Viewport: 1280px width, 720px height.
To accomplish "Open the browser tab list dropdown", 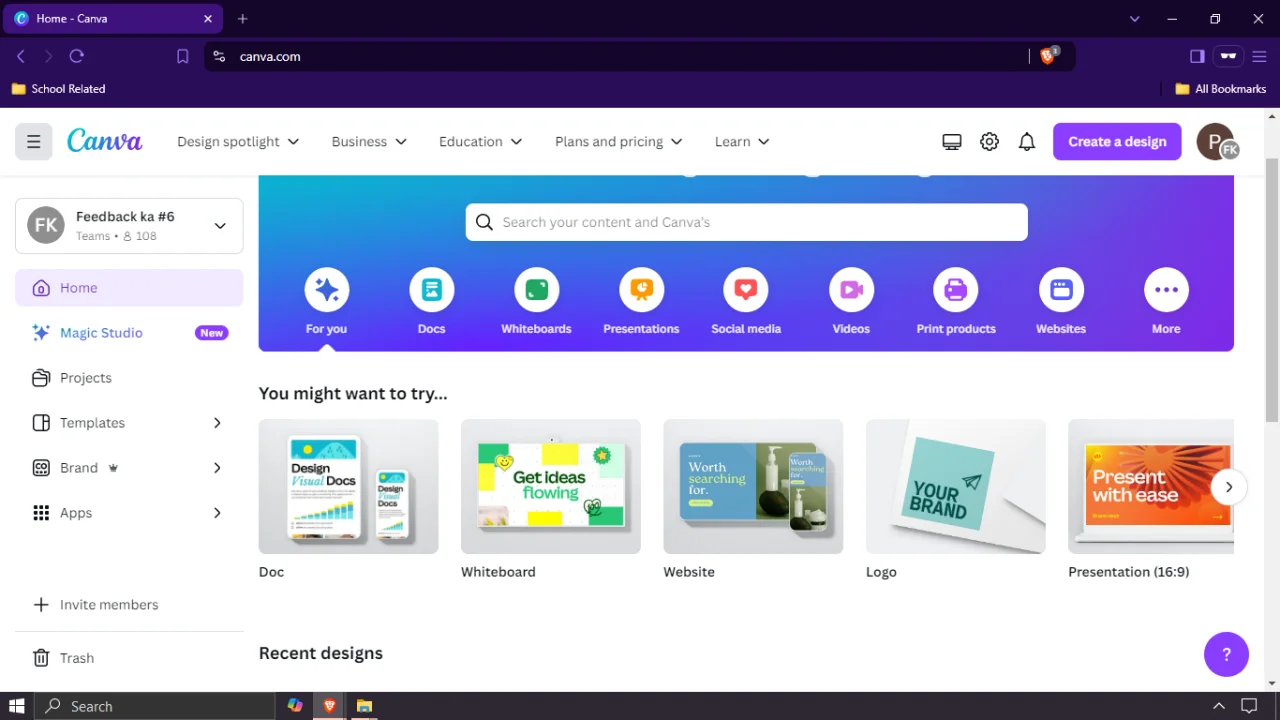I will tap(1134, 19).
